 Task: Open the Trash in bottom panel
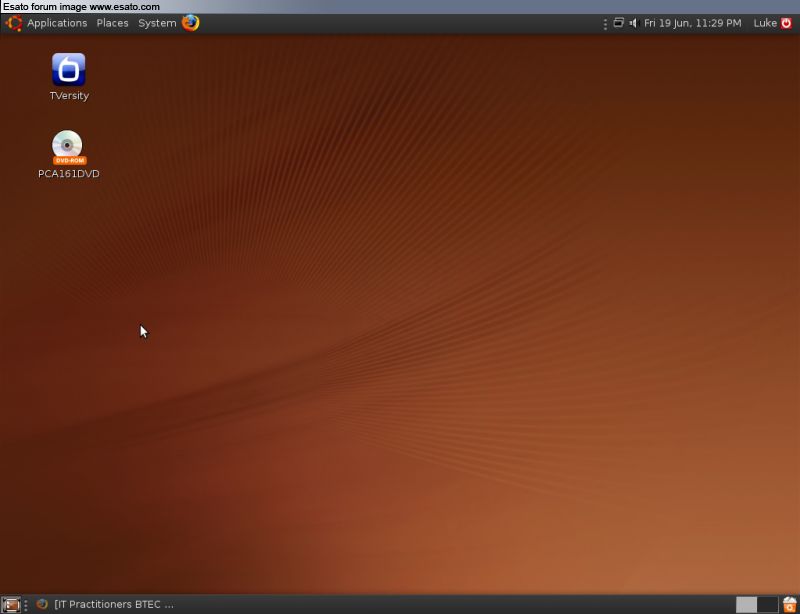(790, 604)
